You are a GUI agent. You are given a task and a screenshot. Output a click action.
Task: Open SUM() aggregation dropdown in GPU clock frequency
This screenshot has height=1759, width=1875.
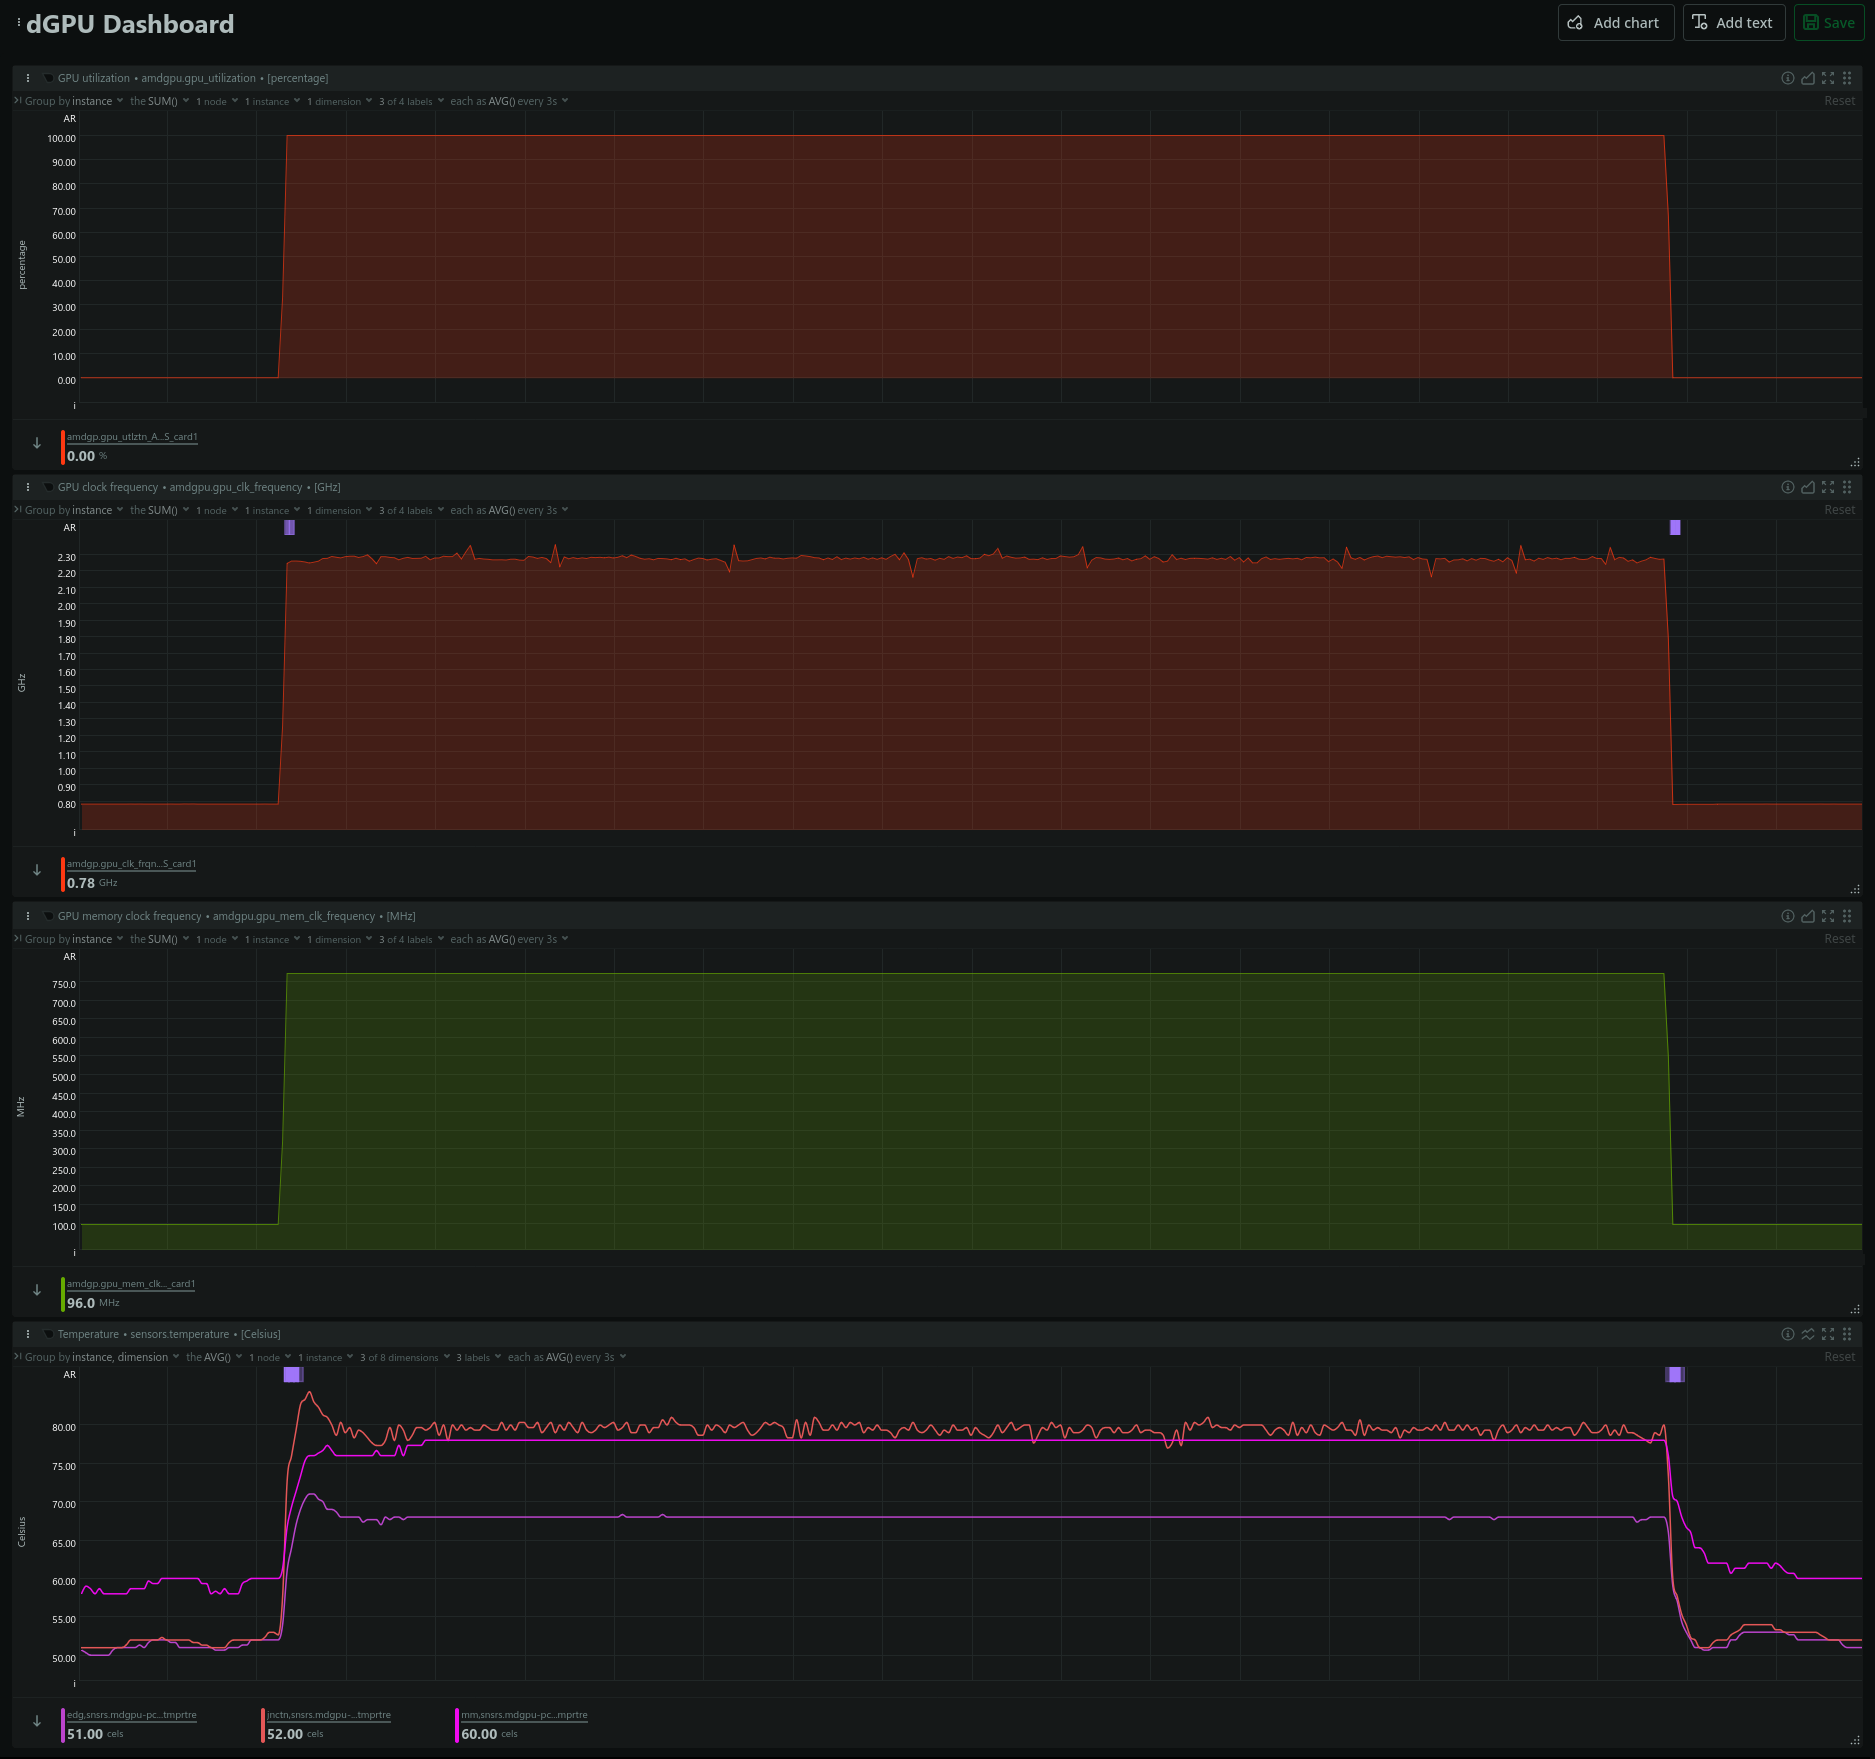click(x=159, y=510)
